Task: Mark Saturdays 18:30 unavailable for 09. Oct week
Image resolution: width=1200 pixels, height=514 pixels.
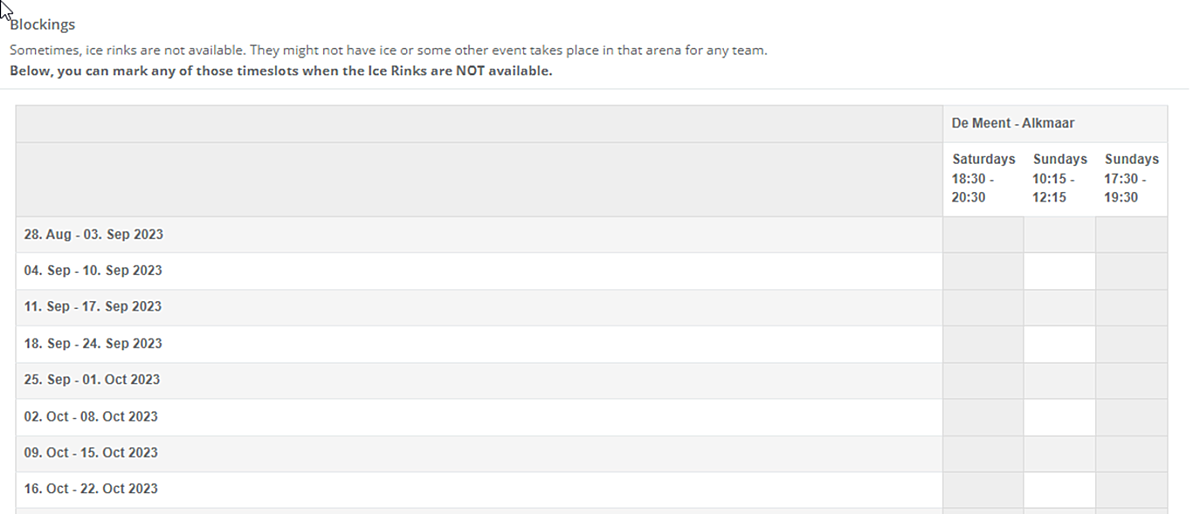Action: pos(983,453)
